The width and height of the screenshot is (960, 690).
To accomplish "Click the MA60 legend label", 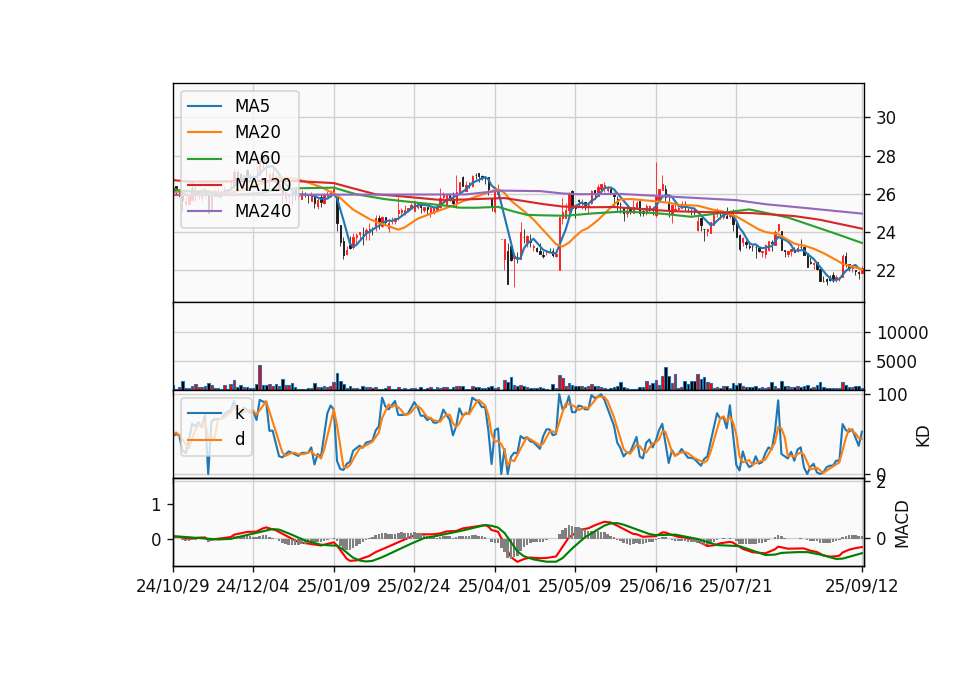I will (x=257, y=158).
